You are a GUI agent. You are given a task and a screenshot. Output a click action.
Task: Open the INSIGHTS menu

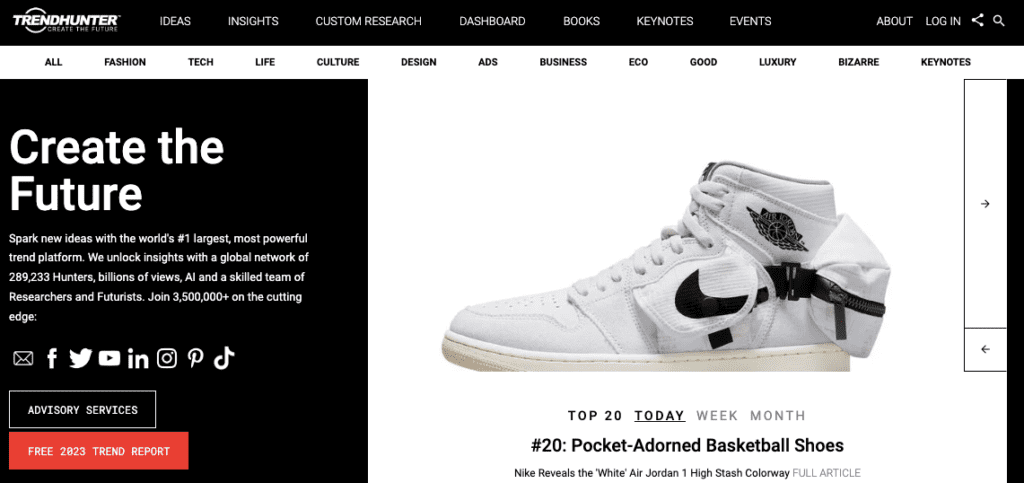click(x=253, y=21)
